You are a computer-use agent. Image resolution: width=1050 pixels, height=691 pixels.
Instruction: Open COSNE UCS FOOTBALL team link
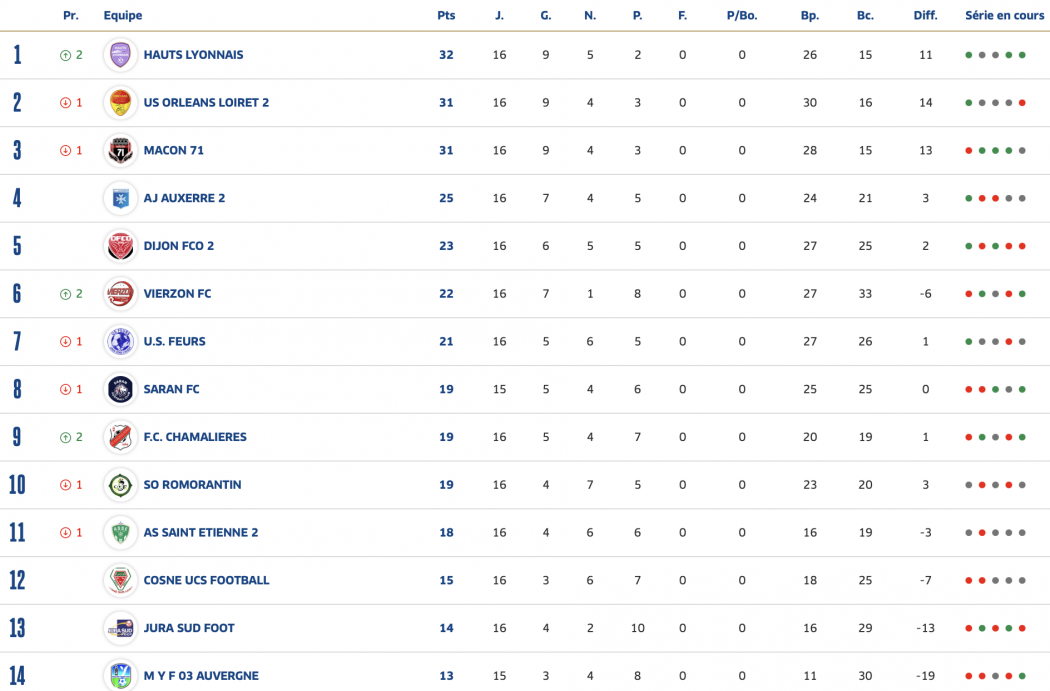(206, 580)
